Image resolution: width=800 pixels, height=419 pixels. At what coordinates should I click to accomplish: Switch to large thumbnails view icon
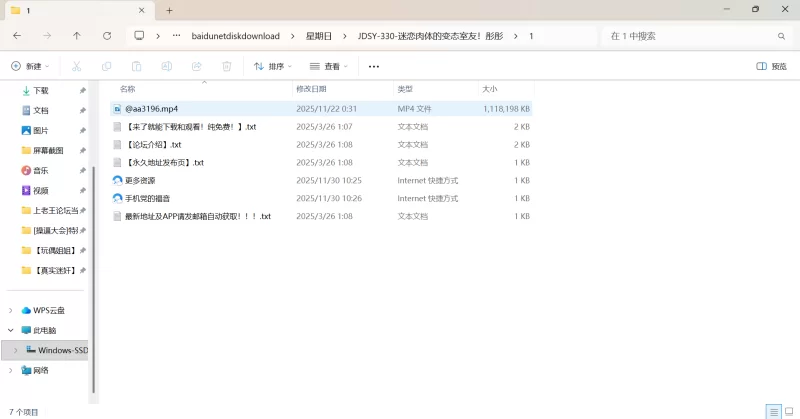pos(789,411)
